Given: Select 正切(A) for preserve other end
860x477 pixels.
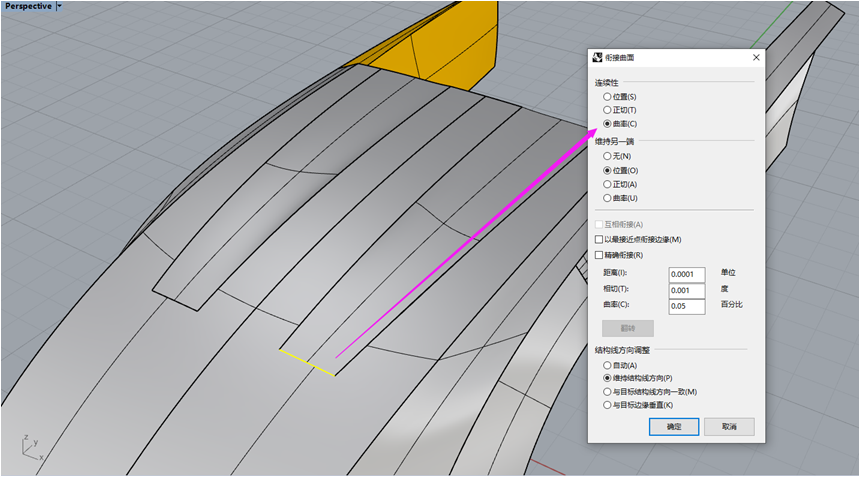Looking at the screenshot, I should 607,184.
